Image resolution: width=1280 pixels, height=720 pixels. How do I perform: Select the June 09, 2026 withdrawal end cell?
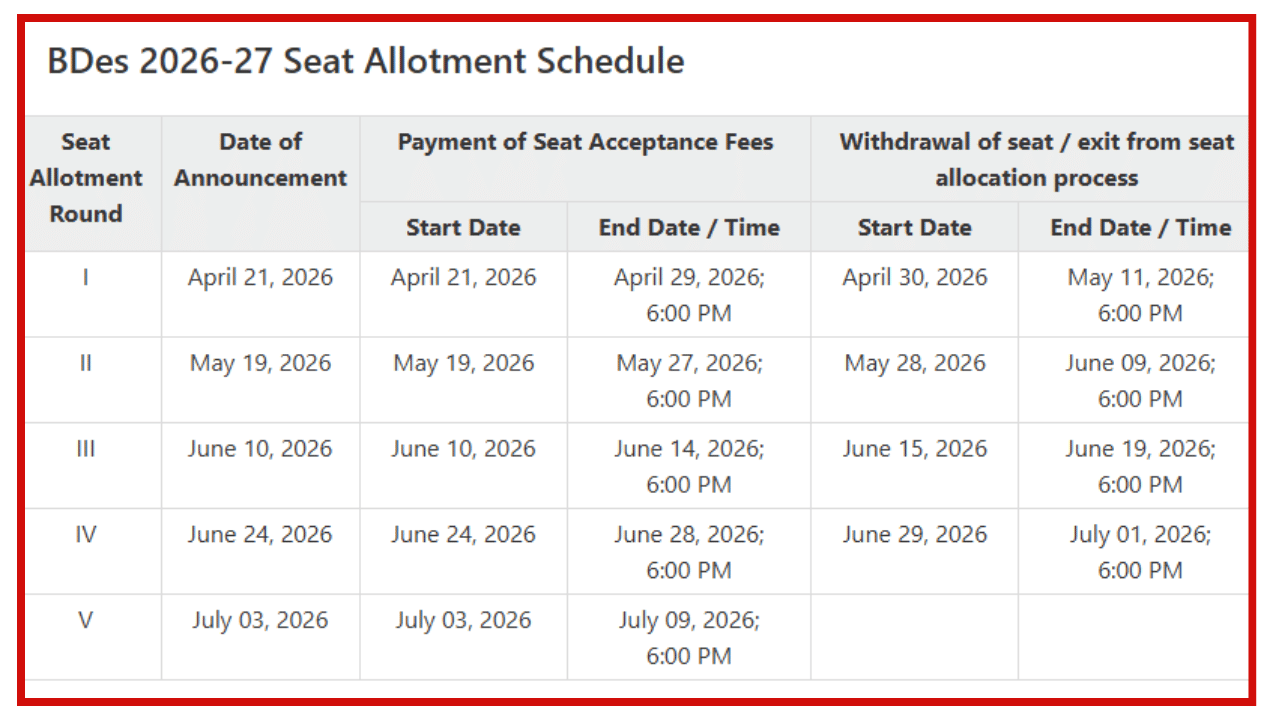click(1140, 363)
